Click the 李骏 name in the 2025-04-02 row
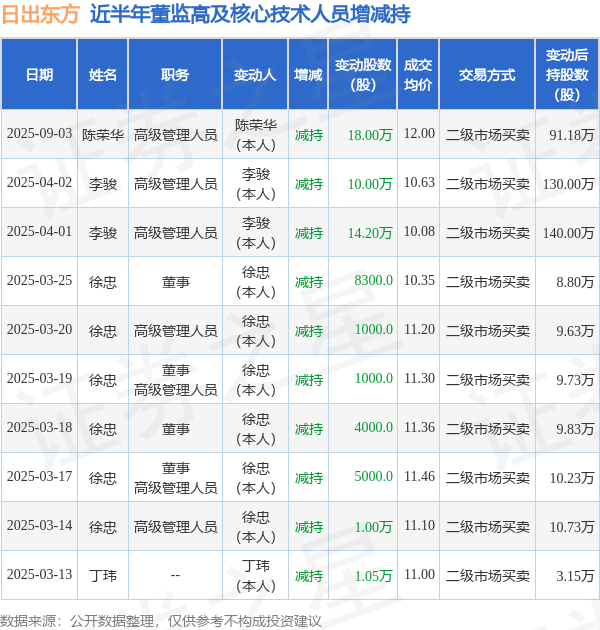Screen dimensions: 600x630 (102, 184)
